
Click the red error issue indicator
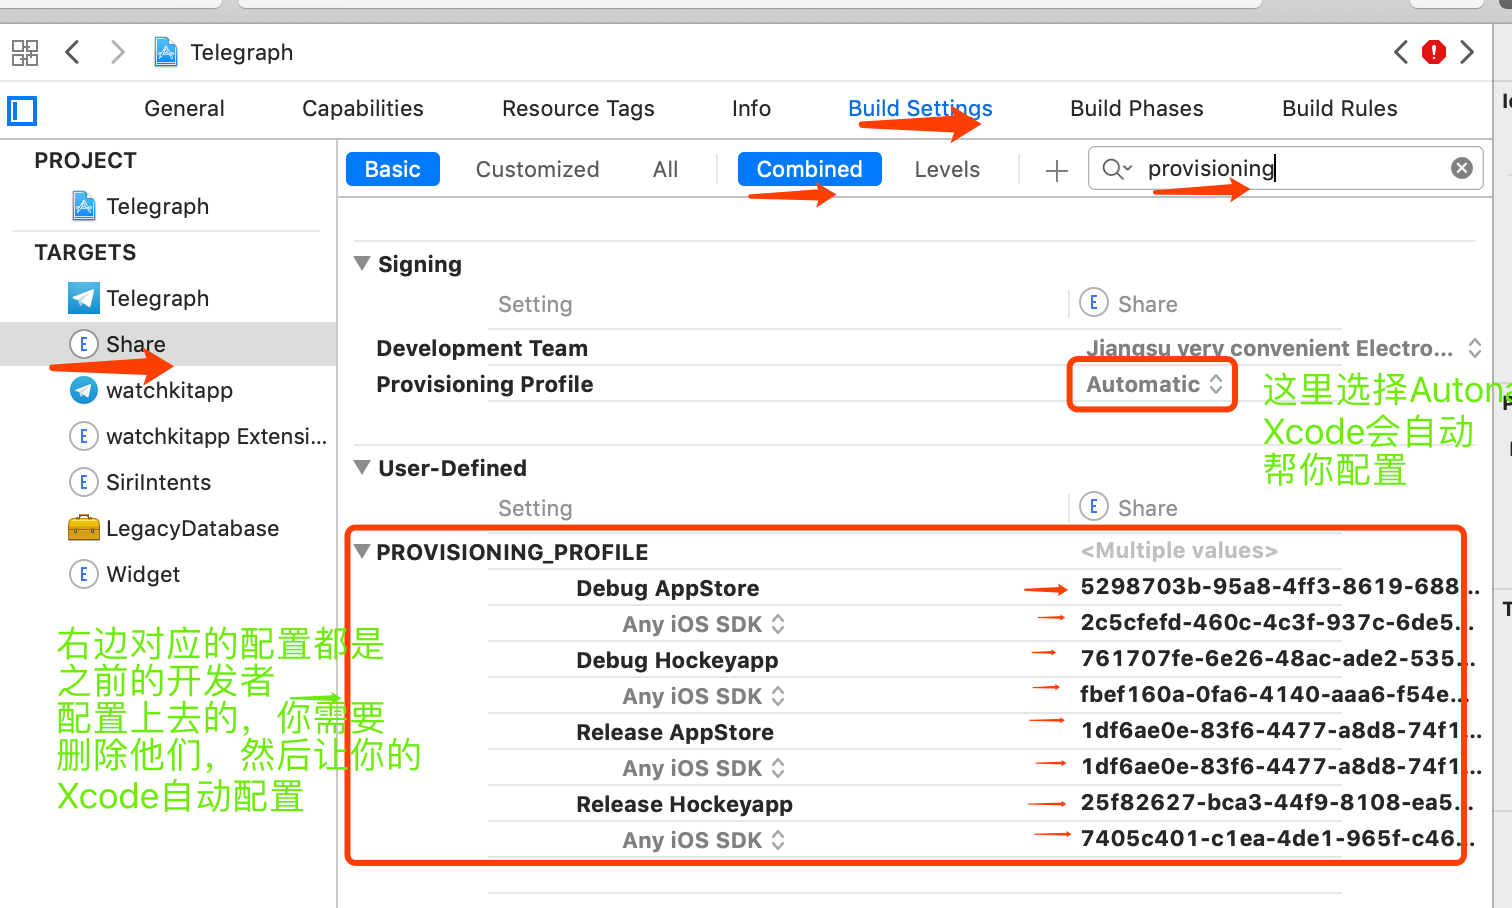1434,52
